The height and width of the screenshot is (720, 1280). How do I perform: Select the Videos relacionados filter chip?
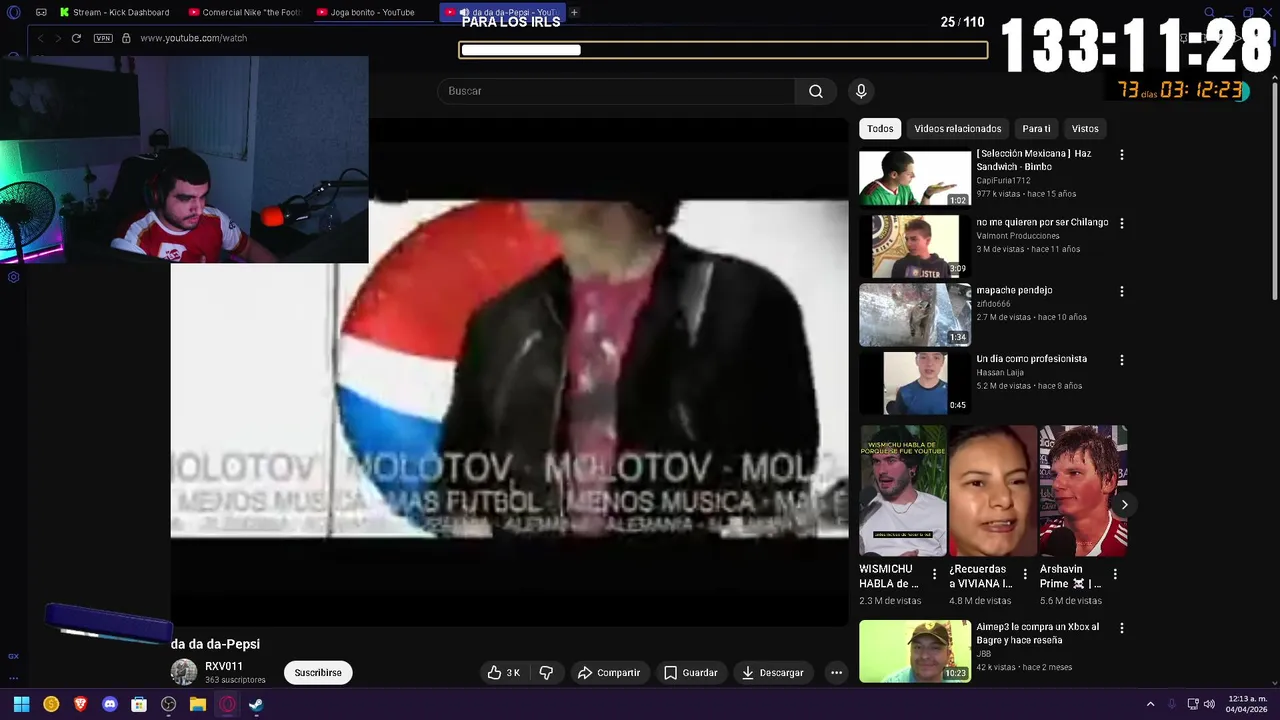957,129
